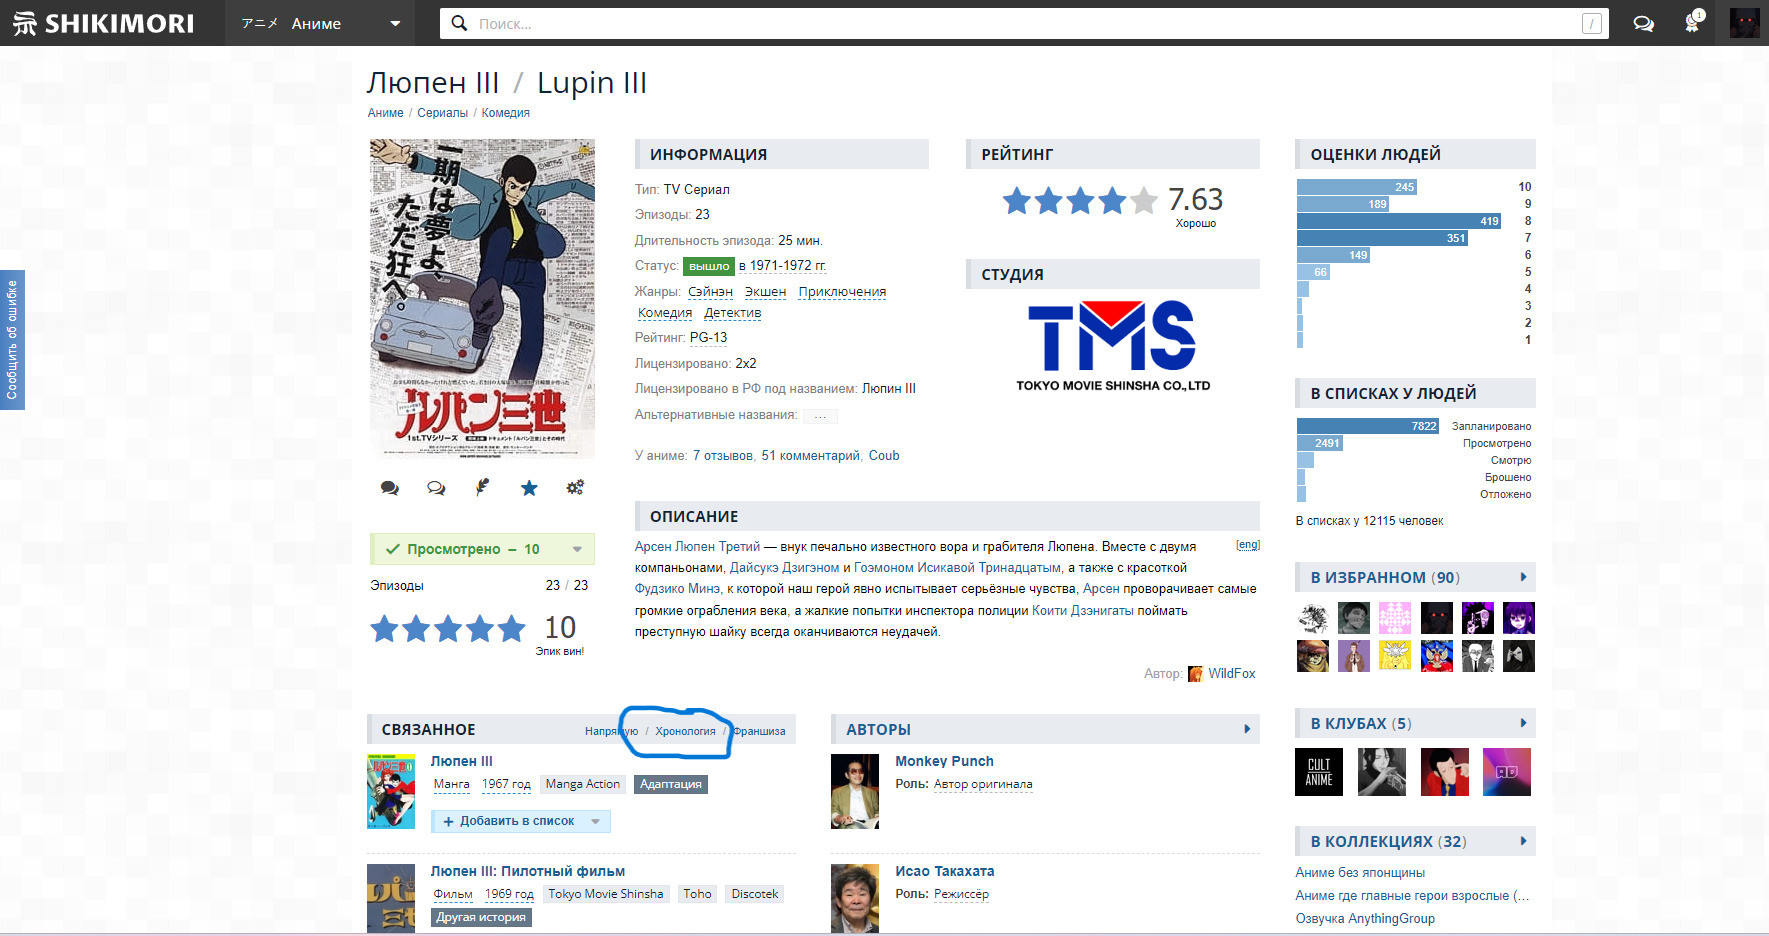Image resolution: width=1769 pixels, height=936 pixels.
Task: Toggle the description language via eng link
Action: pos(1247,545)
